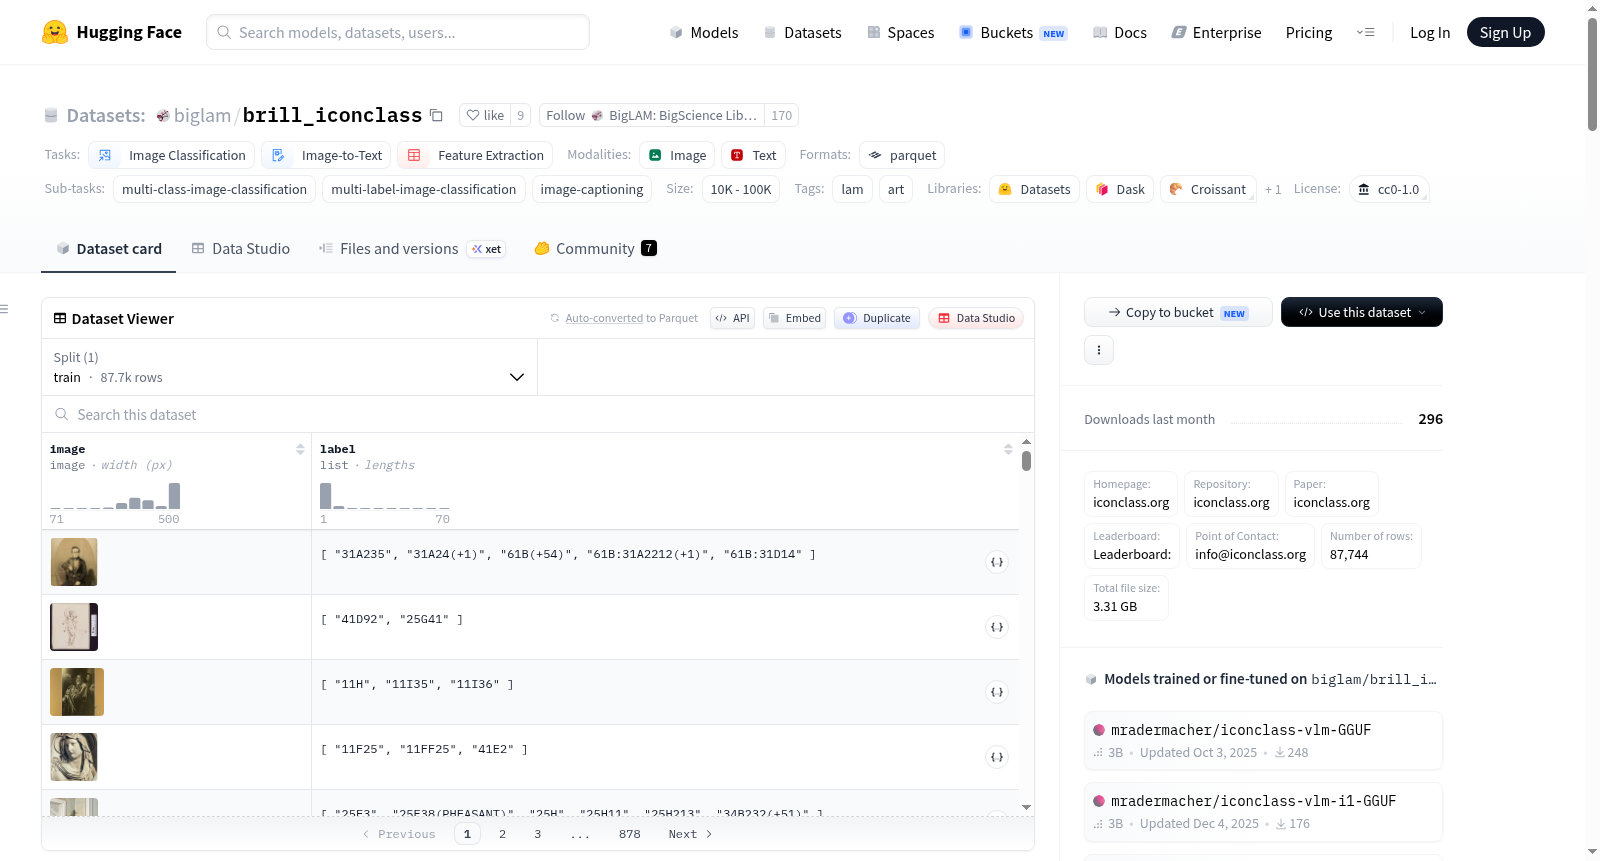1600x861 pixels.
Task: Focus the Search models, datasets, users field
Action: pos(398,32)
